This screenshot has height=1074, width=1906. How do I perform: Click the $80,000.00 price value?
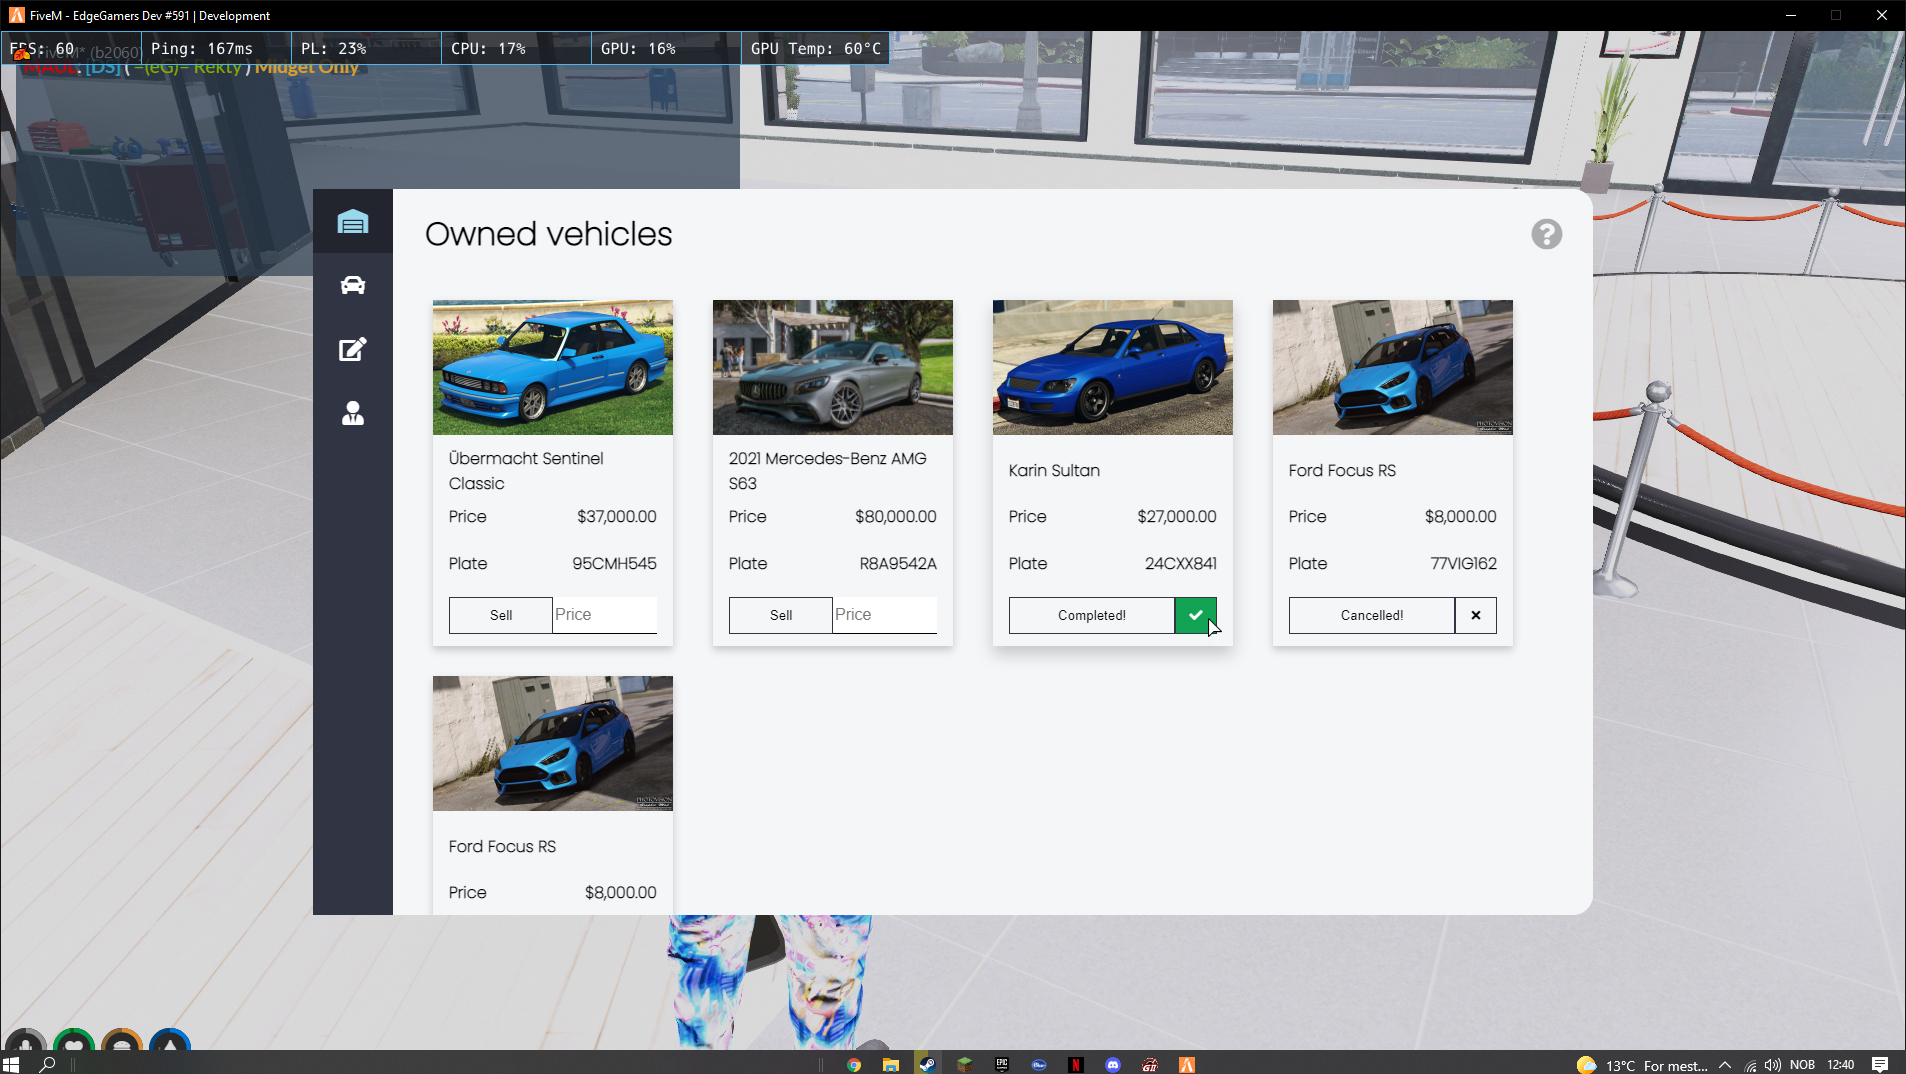[896, 516]
